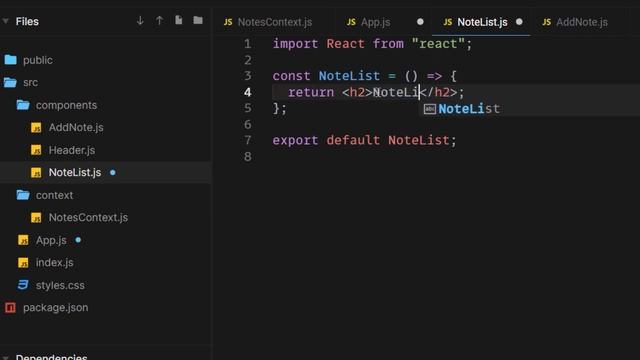Open package.json in the file tree

[x=56, y=308]
